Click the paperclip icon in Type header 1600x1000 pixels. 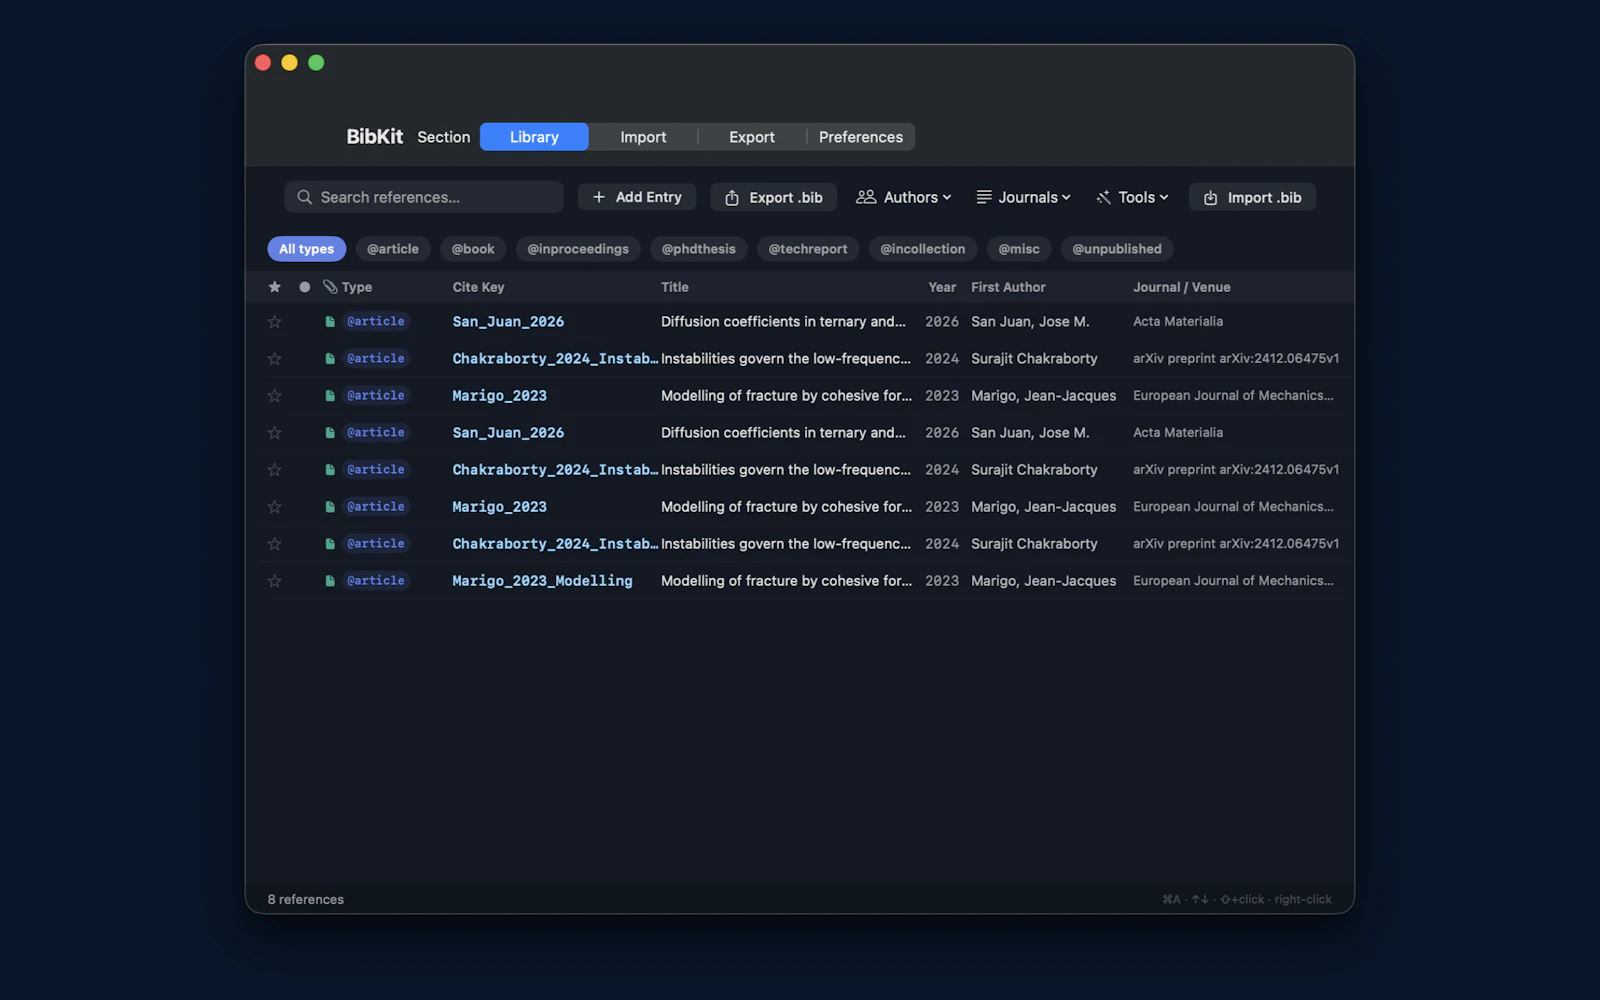pyautogui.click(x=330, y=287)
